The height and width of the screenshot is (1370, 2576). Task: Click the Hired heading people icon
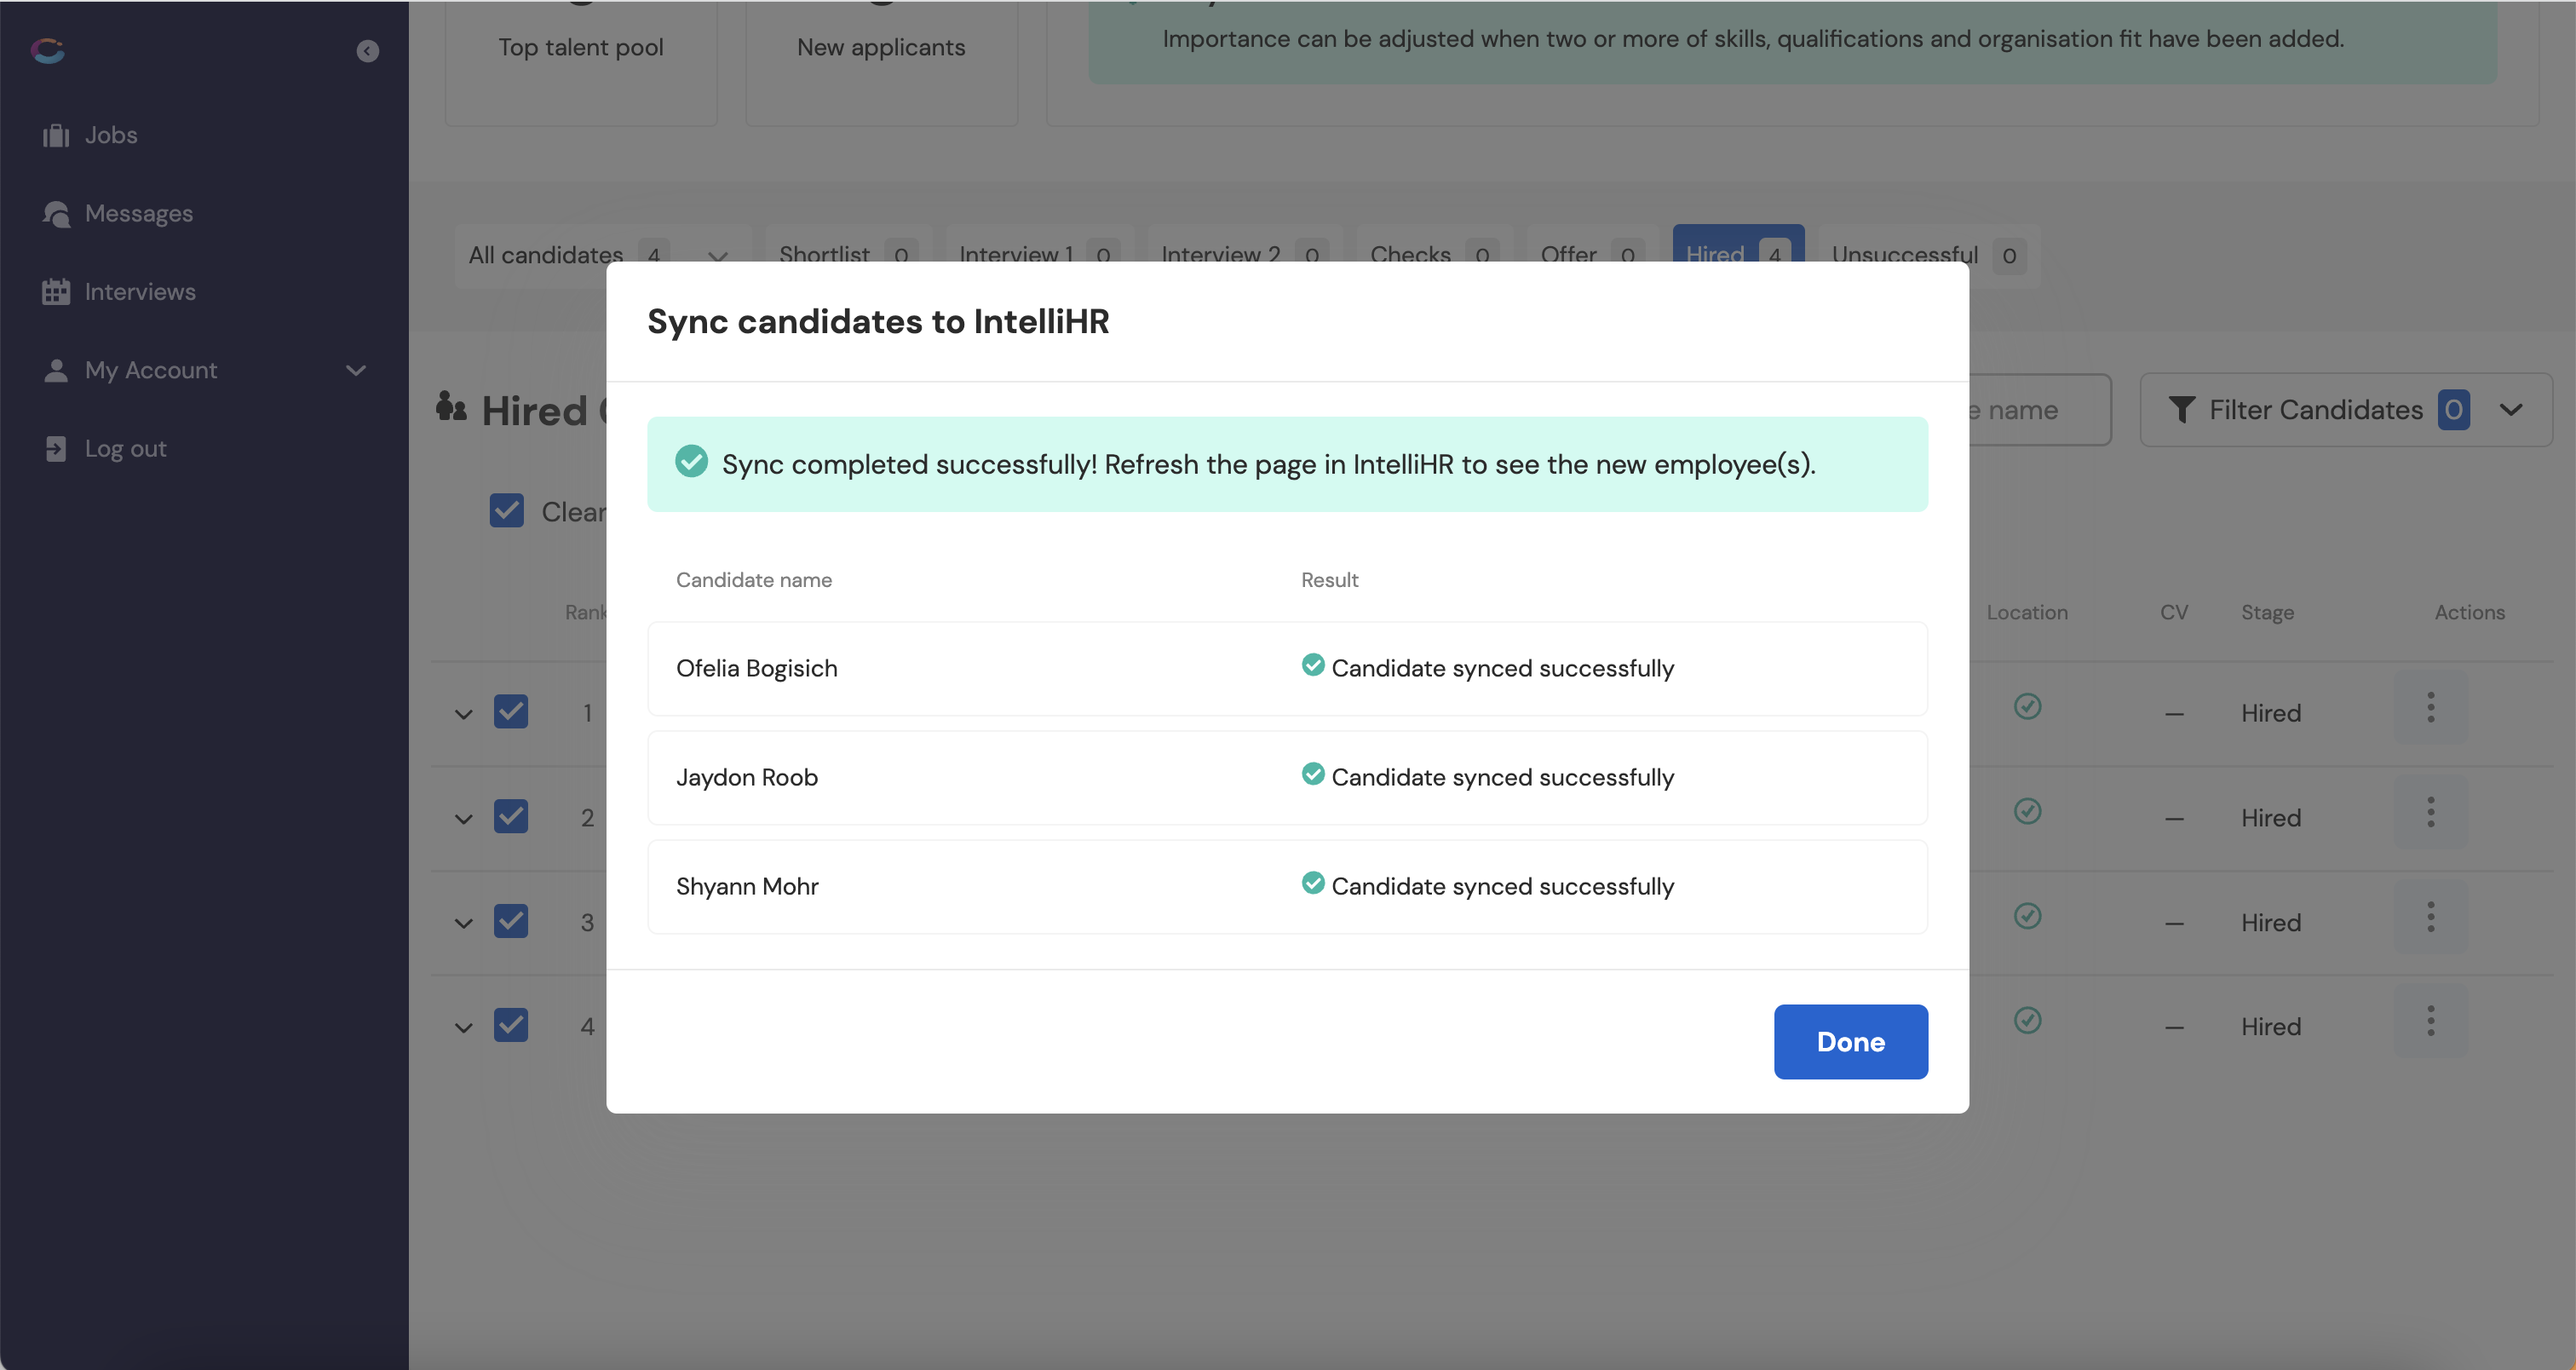coord(451,407)
